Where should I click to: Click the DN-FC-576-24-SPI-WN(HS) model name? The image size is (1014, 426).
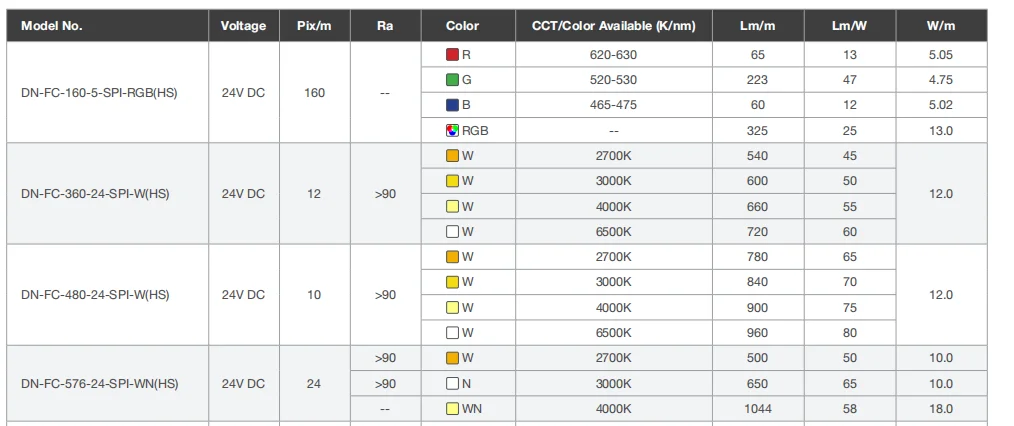[x=99, y=384]
